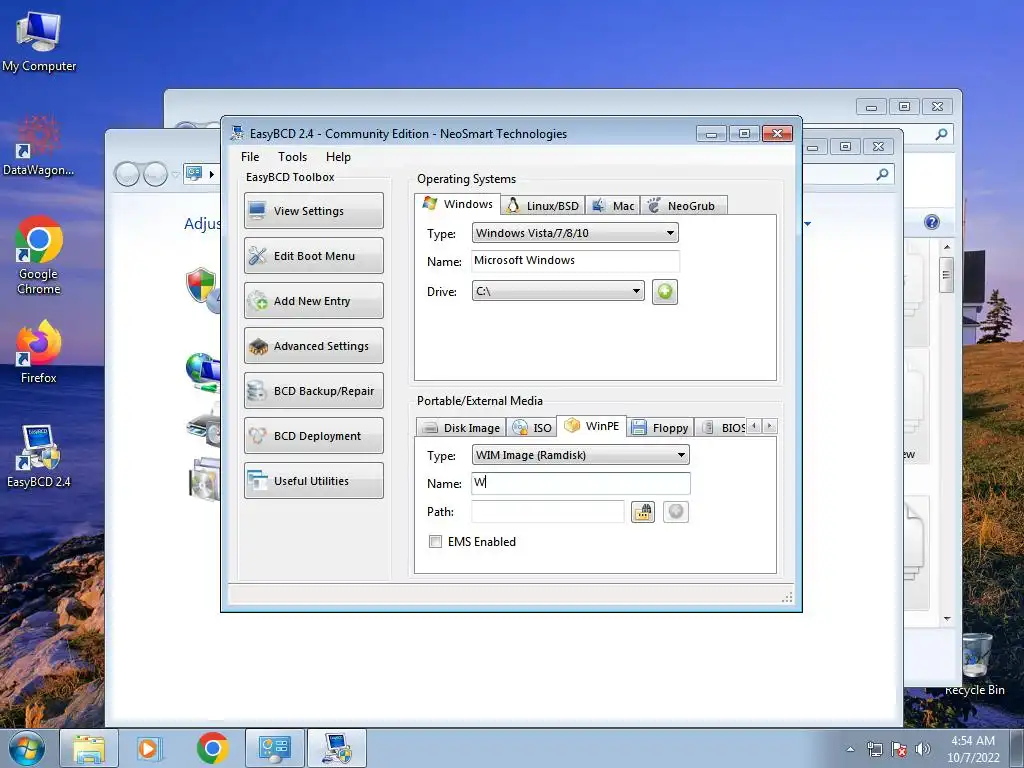
Task: Open the Advanced Settings section
Action: 313,345
